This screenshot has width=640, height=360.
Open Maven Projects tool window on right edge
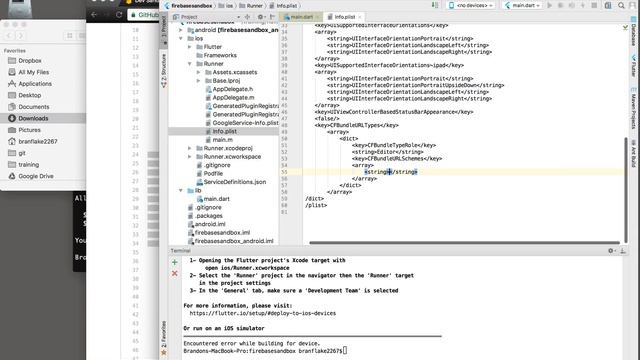point(633,108)
